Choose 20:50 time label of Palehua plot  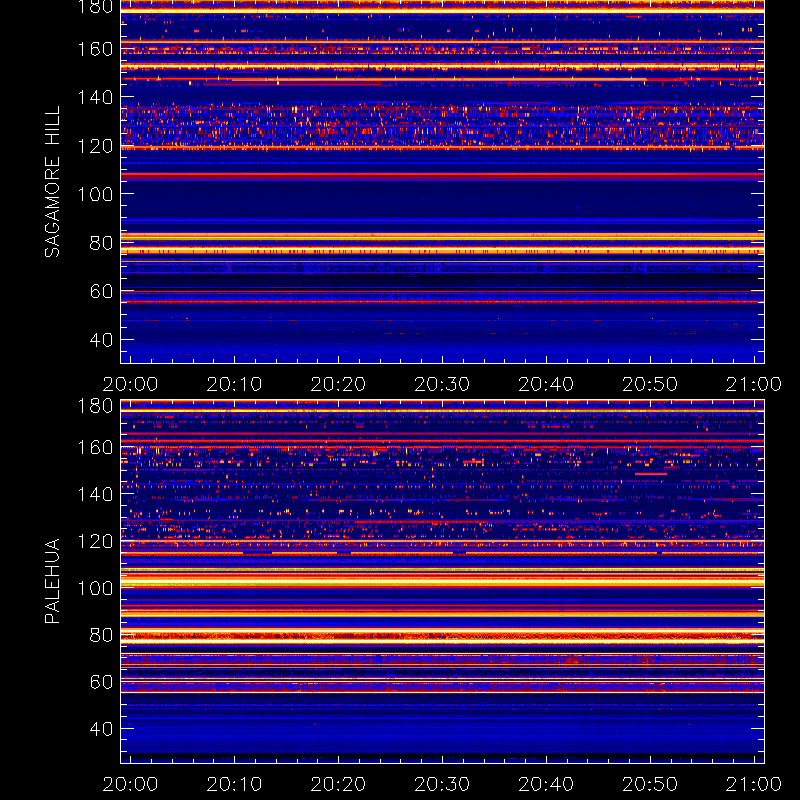click(650, 784)
